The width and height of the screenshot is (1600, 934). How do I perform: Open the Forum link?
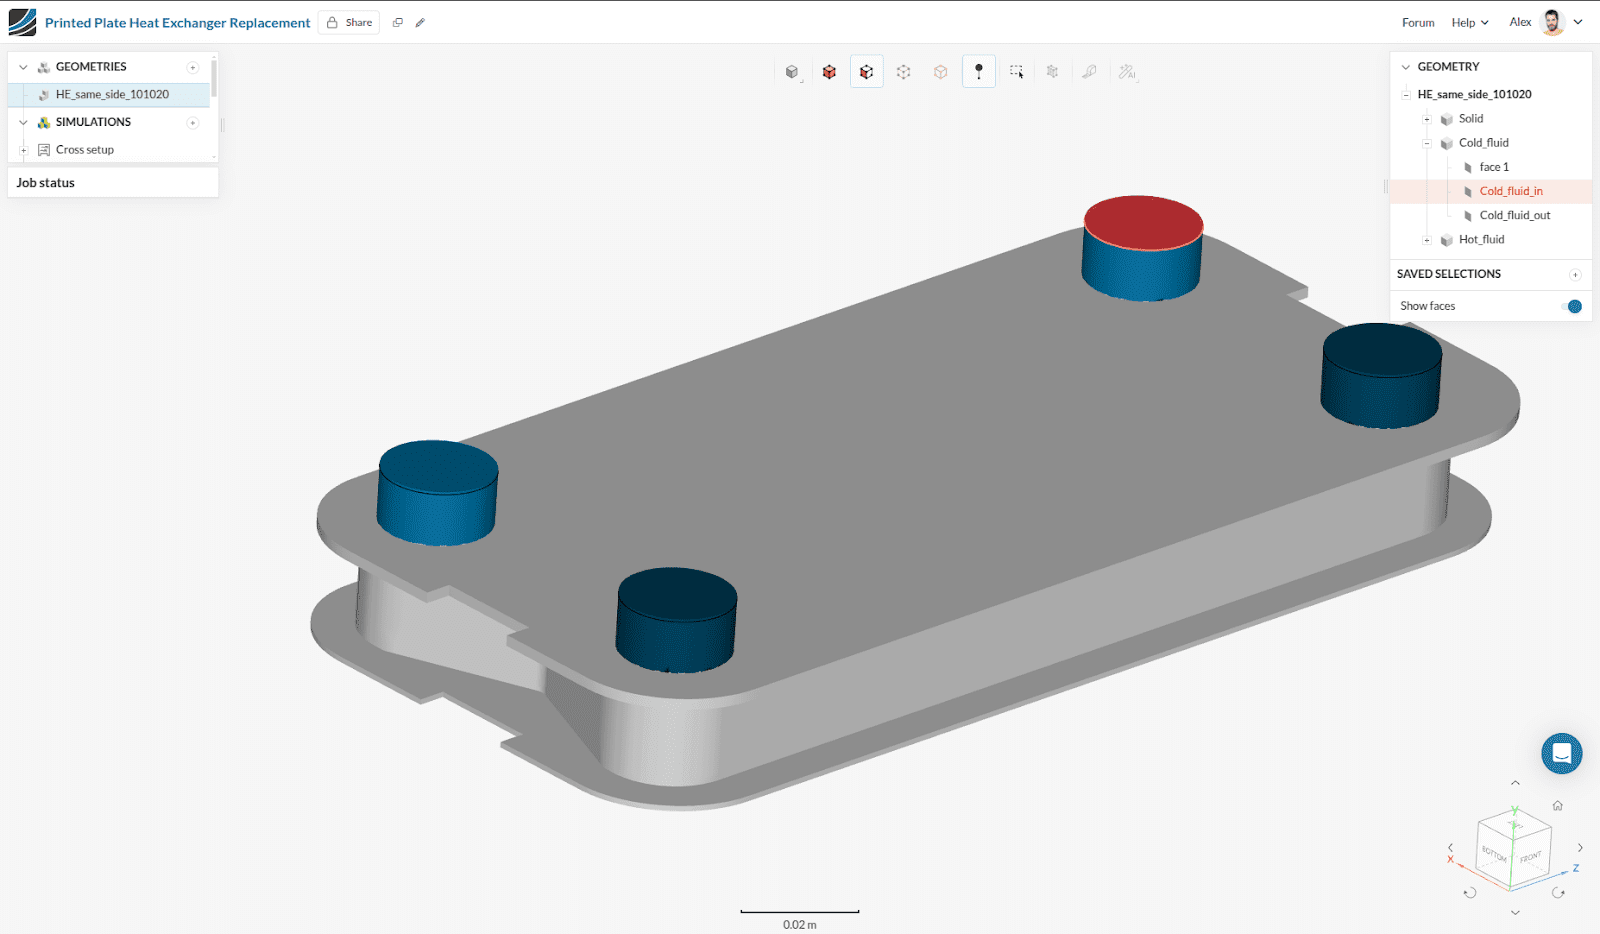point(1417,23)
